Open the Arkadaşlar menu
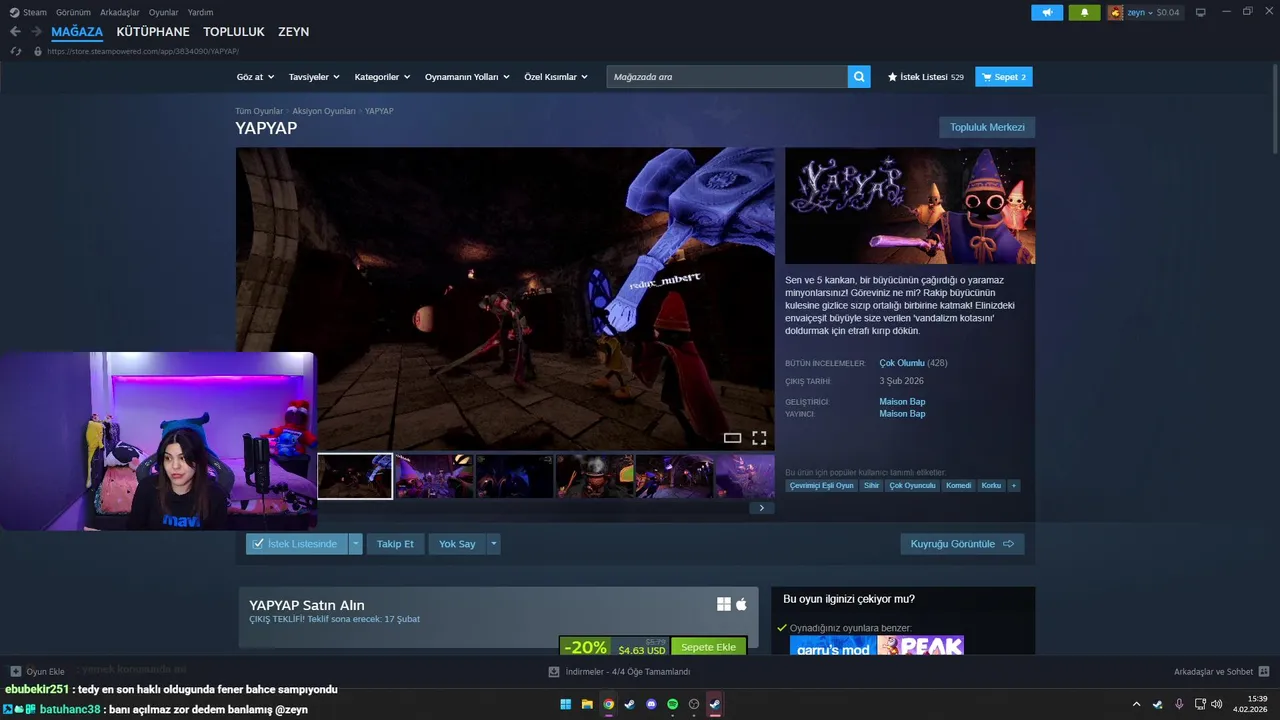Image resolution: width=1280 pixels, height=720 pixels. pyautogui.click(x=120, y=12)
